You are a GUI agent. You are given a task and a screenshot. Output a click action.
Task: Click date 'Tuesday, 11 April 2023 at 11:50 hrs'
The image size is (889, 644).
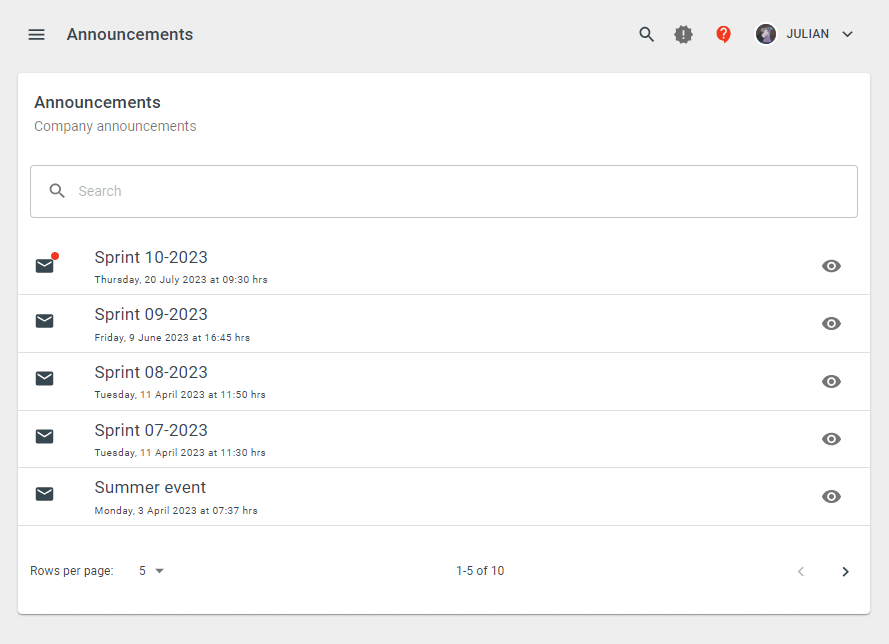[180, 395]
